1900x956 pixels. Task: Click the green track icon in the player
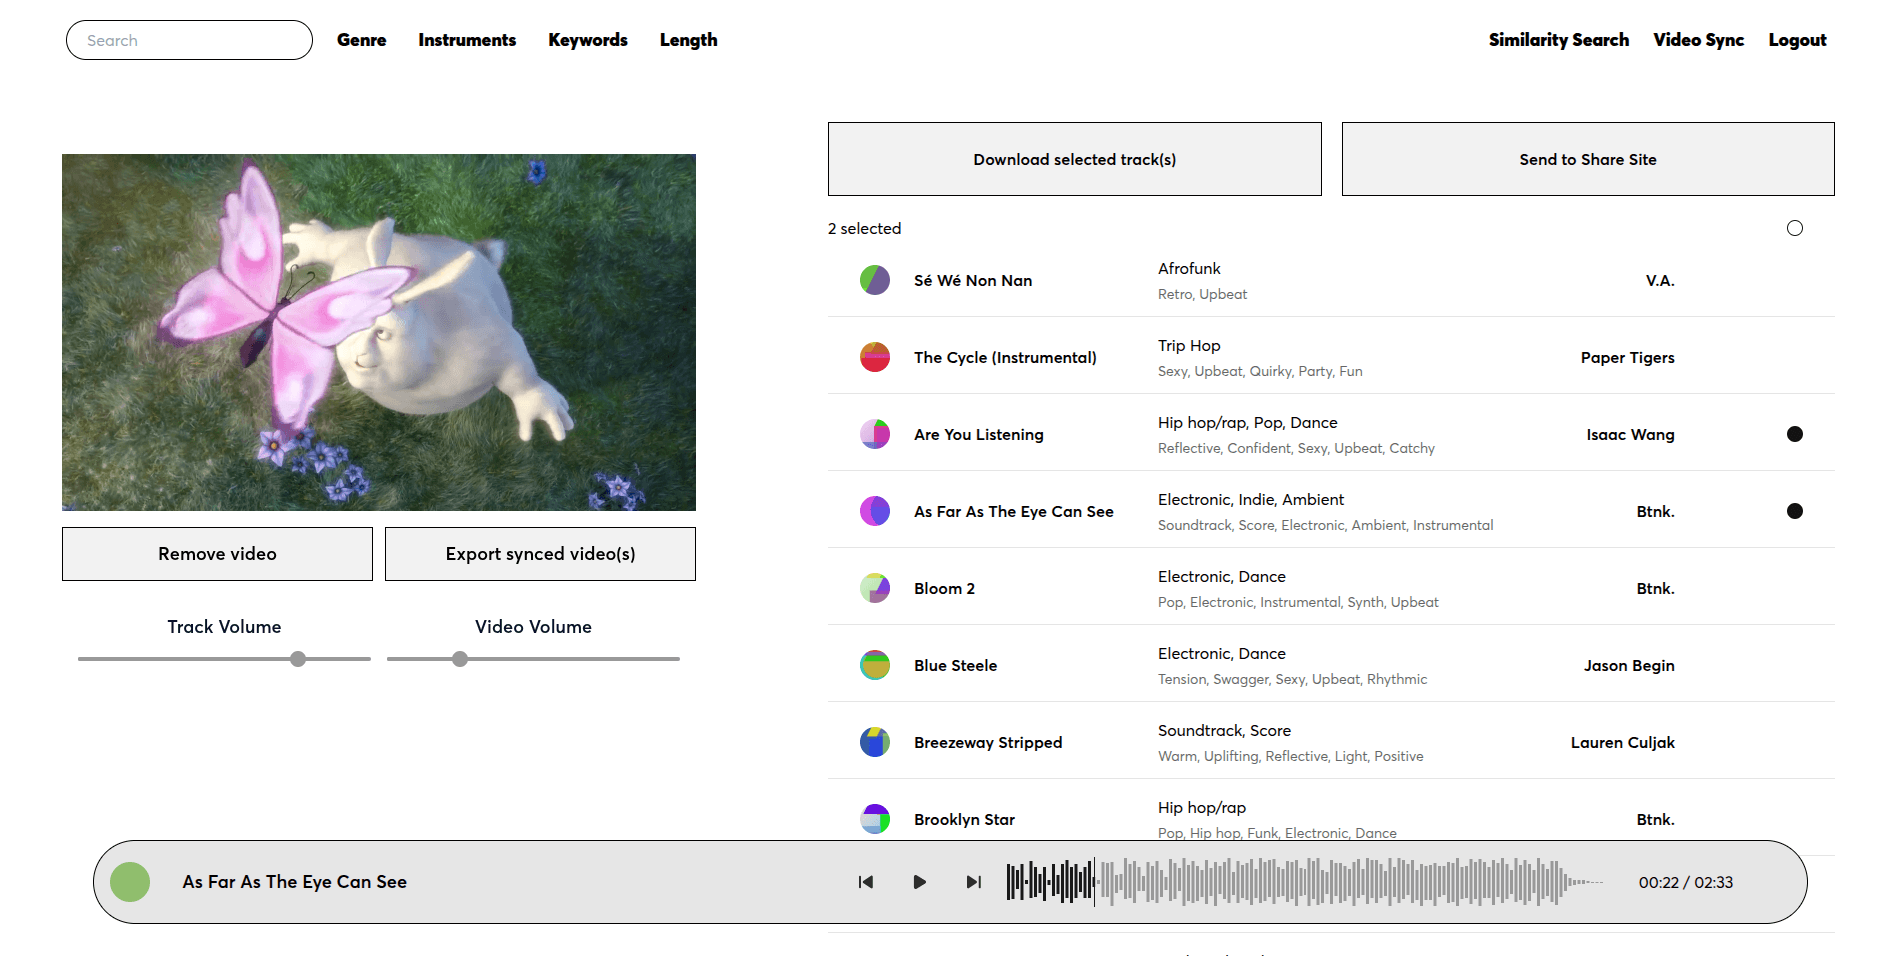click(x=129, y=882)
